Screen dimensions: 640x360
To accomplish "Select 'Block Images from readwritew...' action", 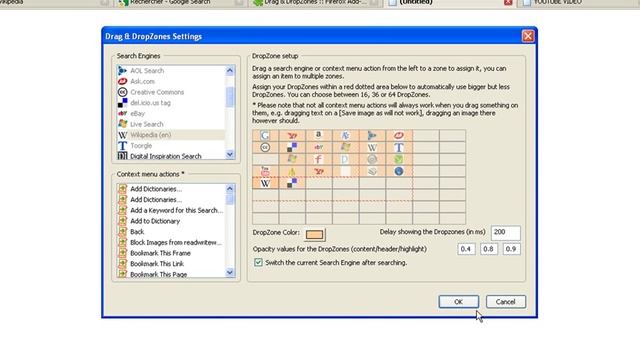I will pyautogui.click(x=170, y=242).
